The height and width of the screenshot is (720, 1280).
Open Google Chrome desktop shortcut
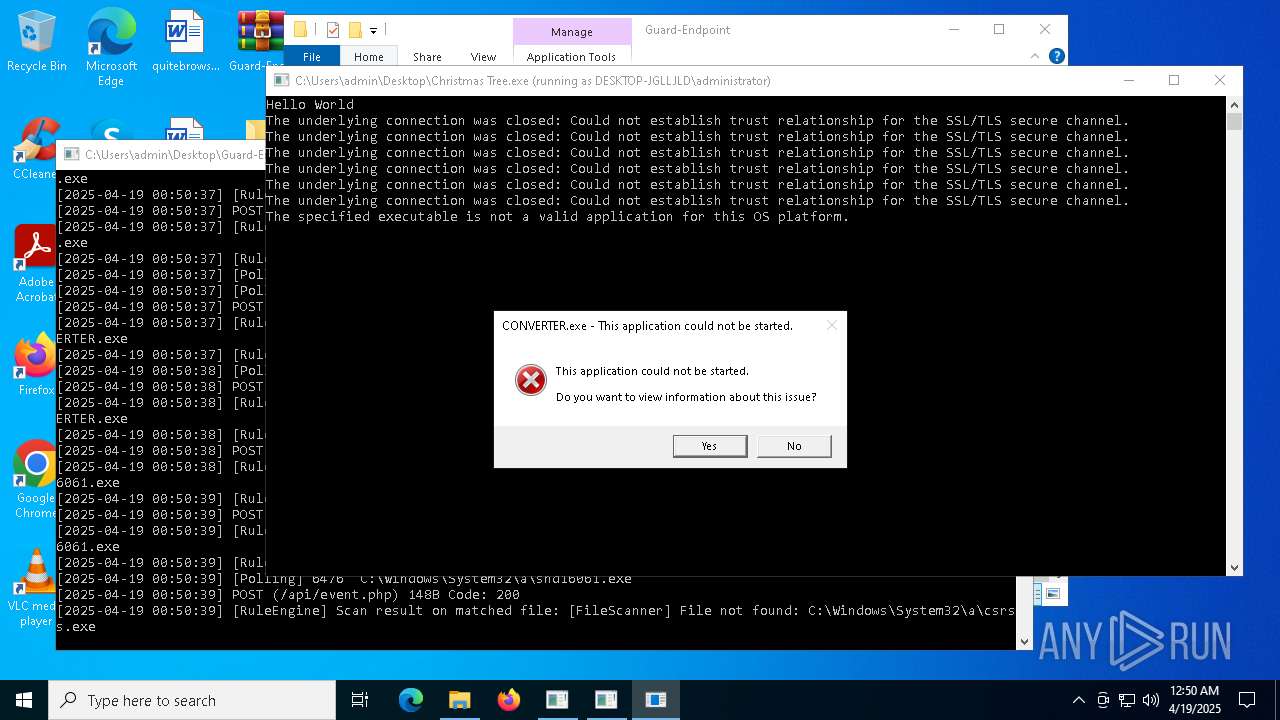(36, 479)
